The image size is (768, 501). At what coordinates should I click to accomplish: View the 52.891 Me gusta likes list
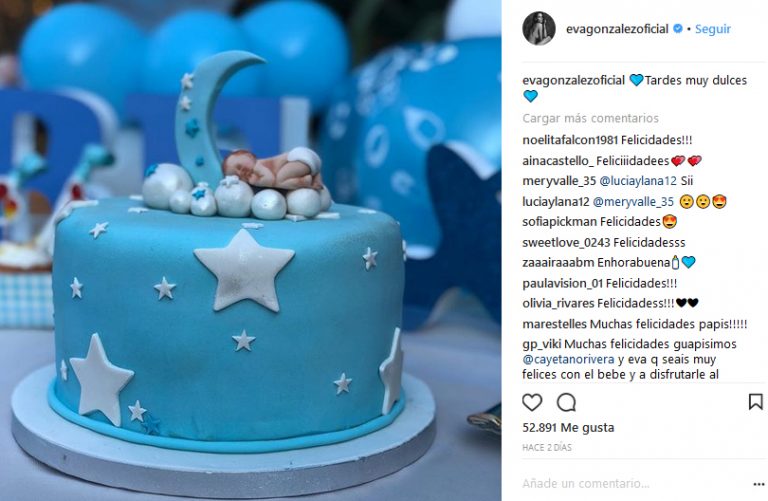568,428
